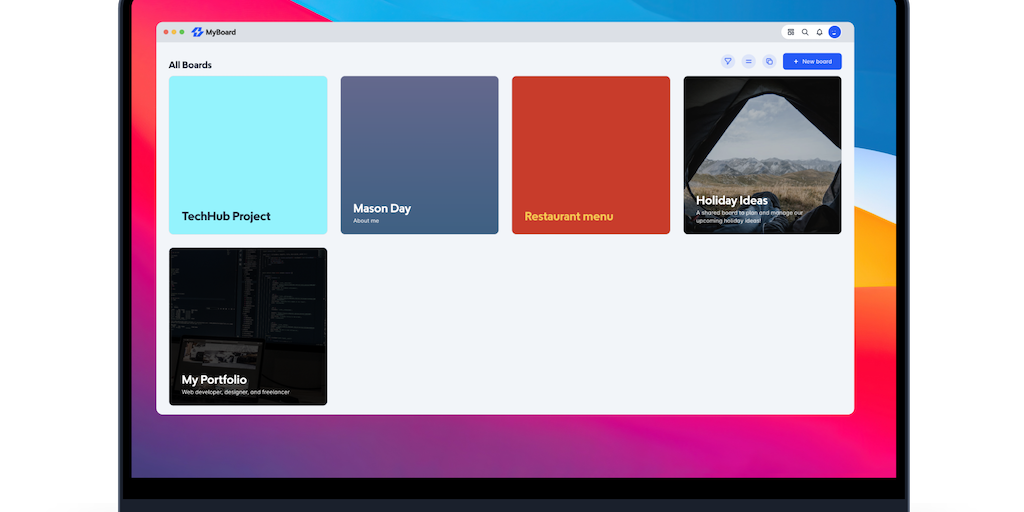Viewport: 1024px width, 512px height.
Task: Open notifications via the bell icon
Action: point(819,32)
